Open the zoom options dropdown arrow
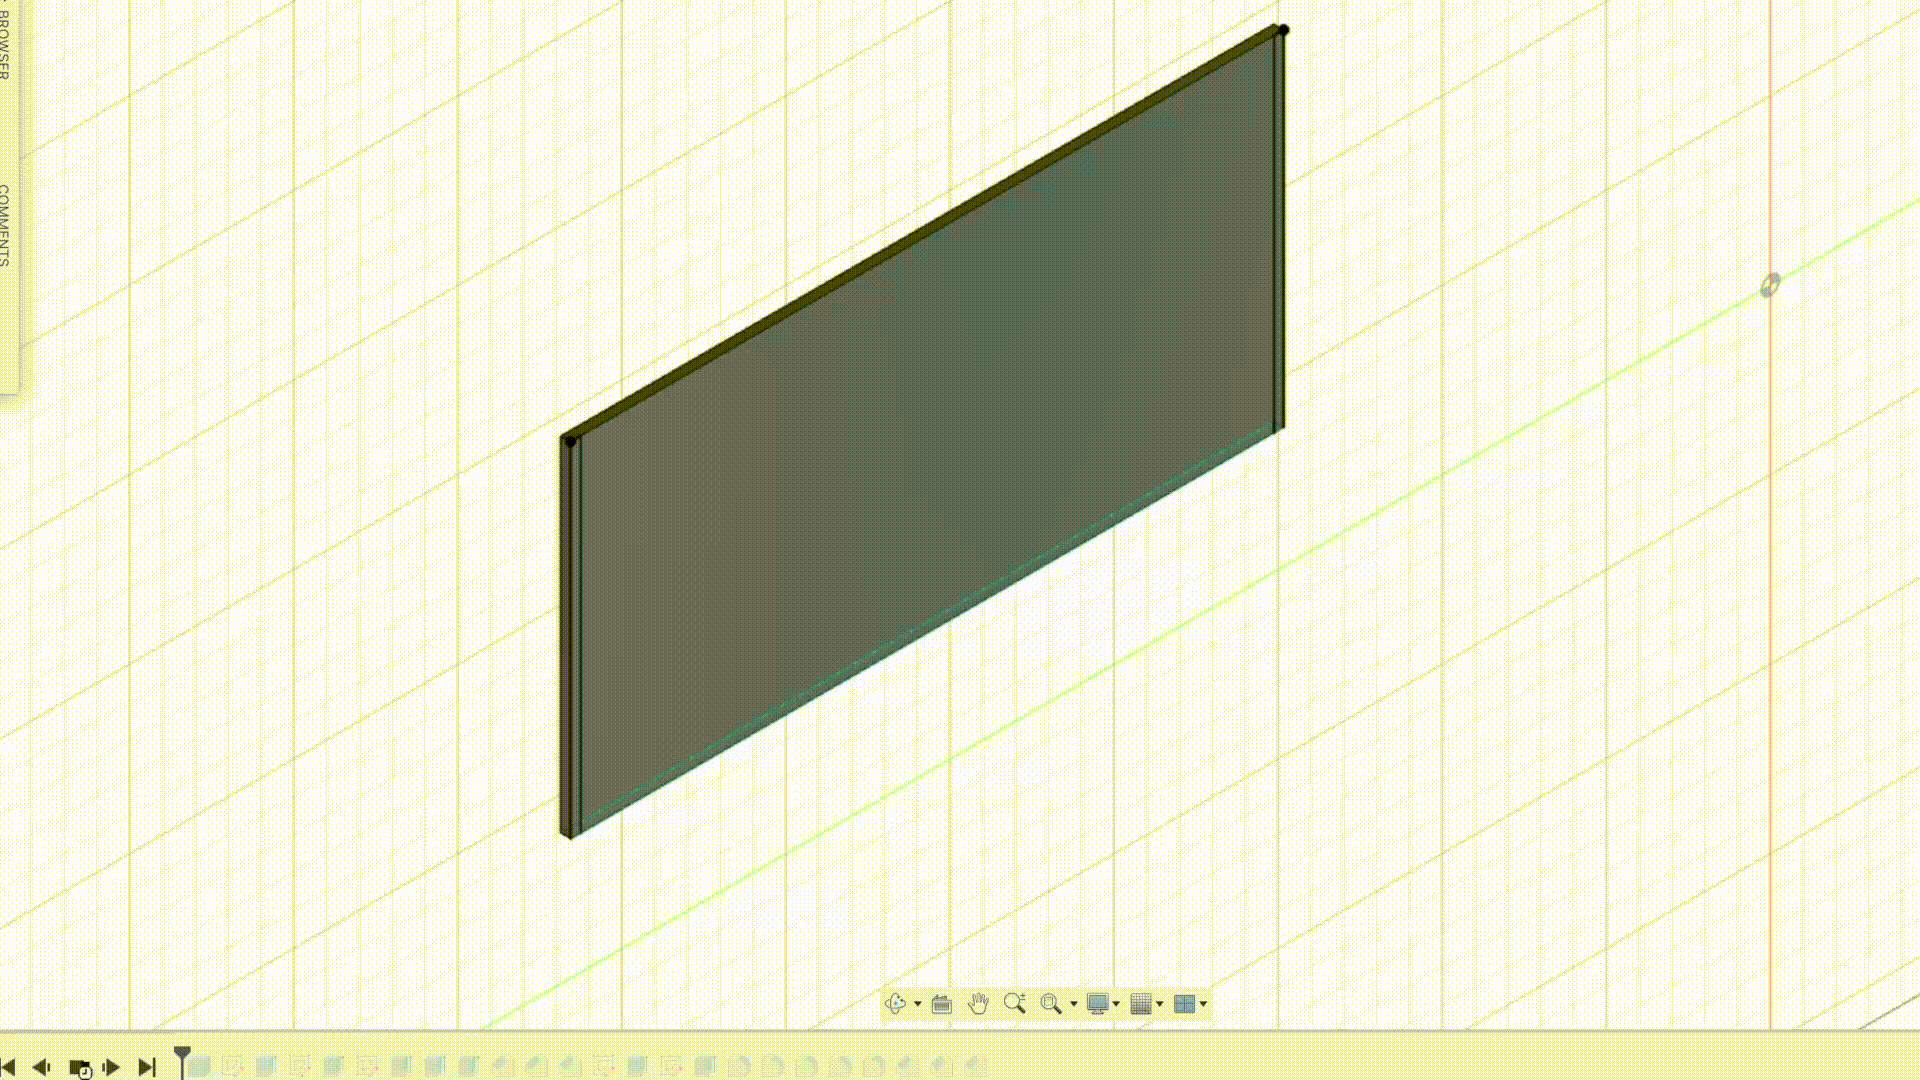 pyautogui.click(x=1074, y=1004)
